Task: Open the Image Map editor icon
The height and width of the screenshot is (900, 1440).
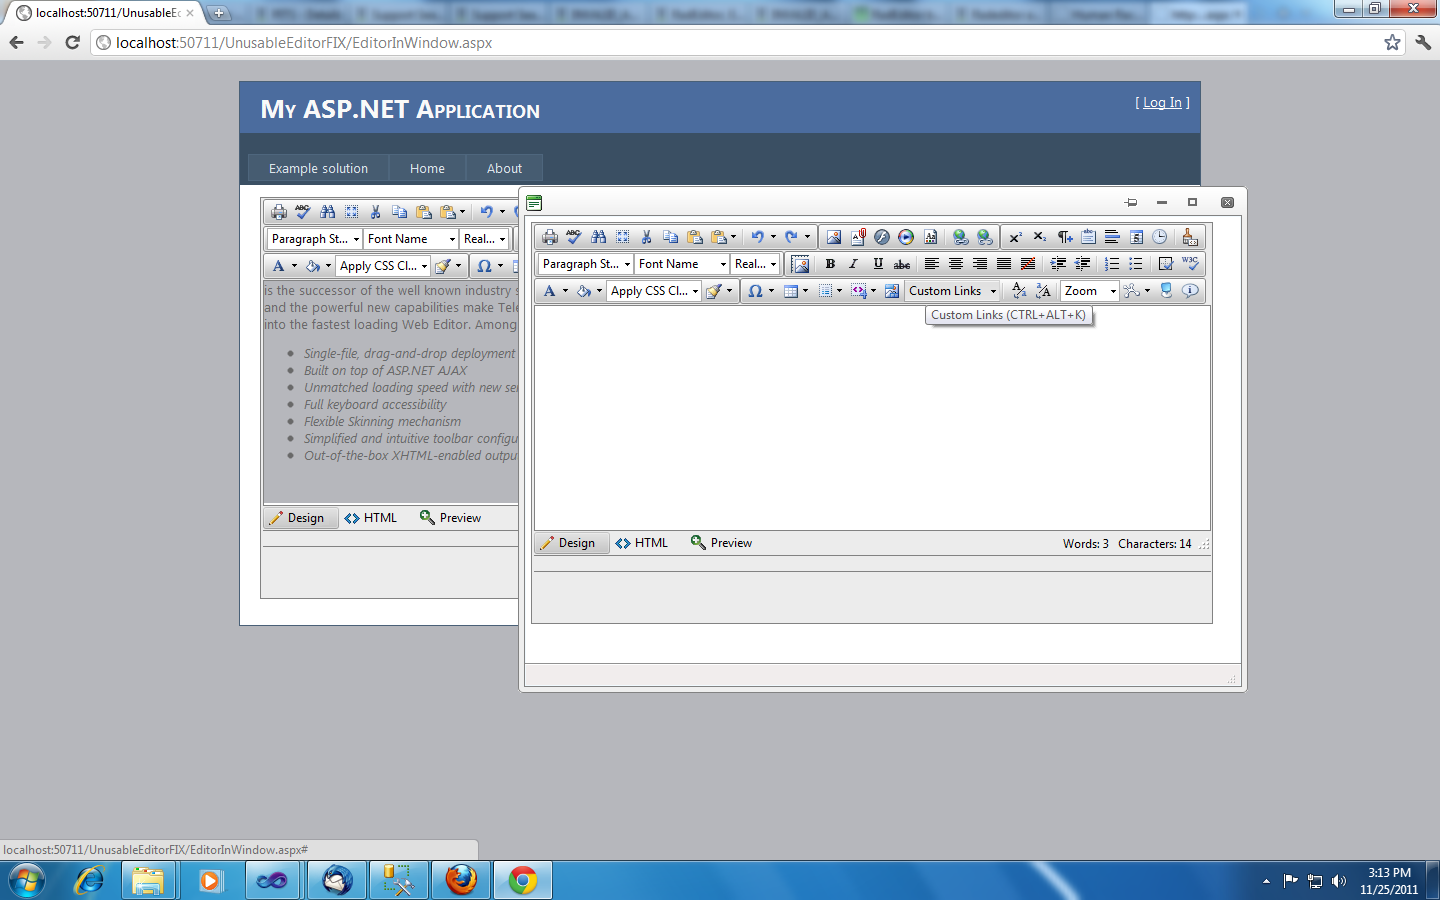Action: 892,291
